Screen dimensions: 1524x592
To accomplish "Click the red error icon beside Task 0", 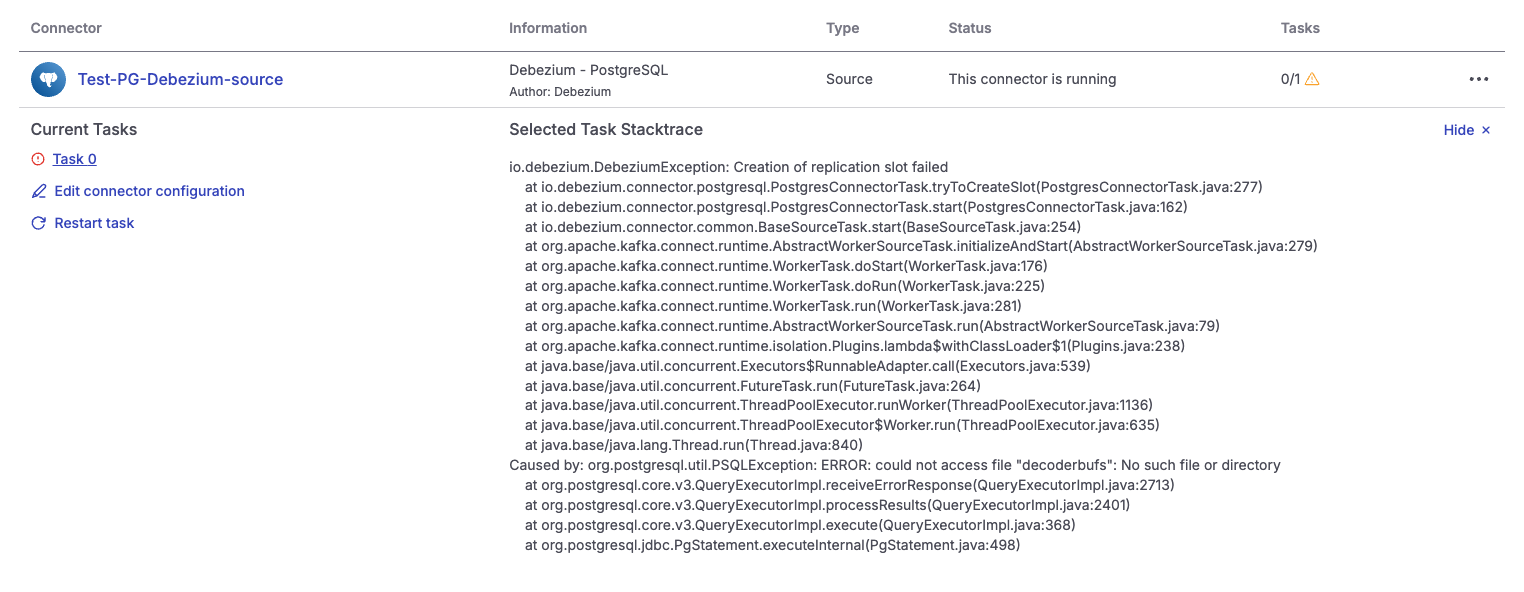I will click(x=38, y=159).
